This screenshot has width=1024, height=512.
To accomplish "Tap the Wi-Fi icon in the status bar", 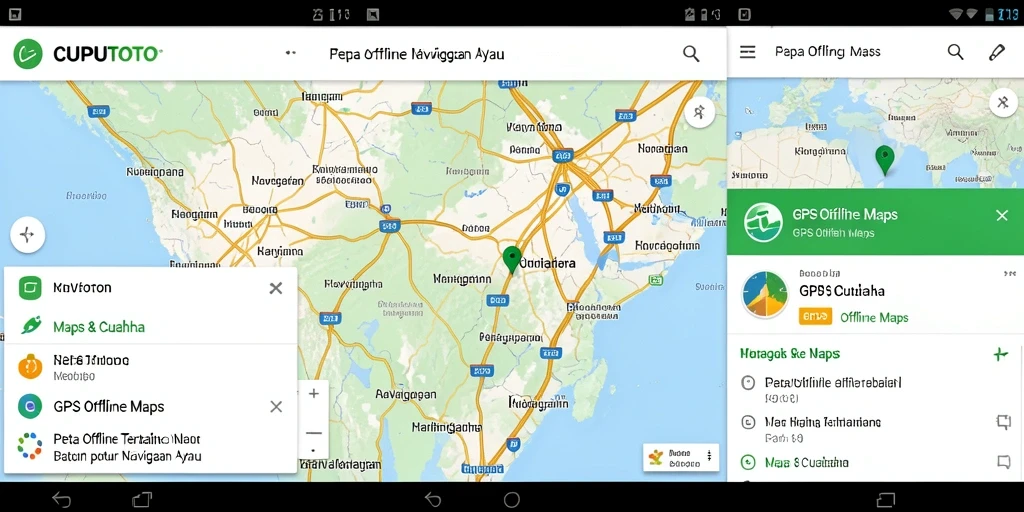I will 957,14.
